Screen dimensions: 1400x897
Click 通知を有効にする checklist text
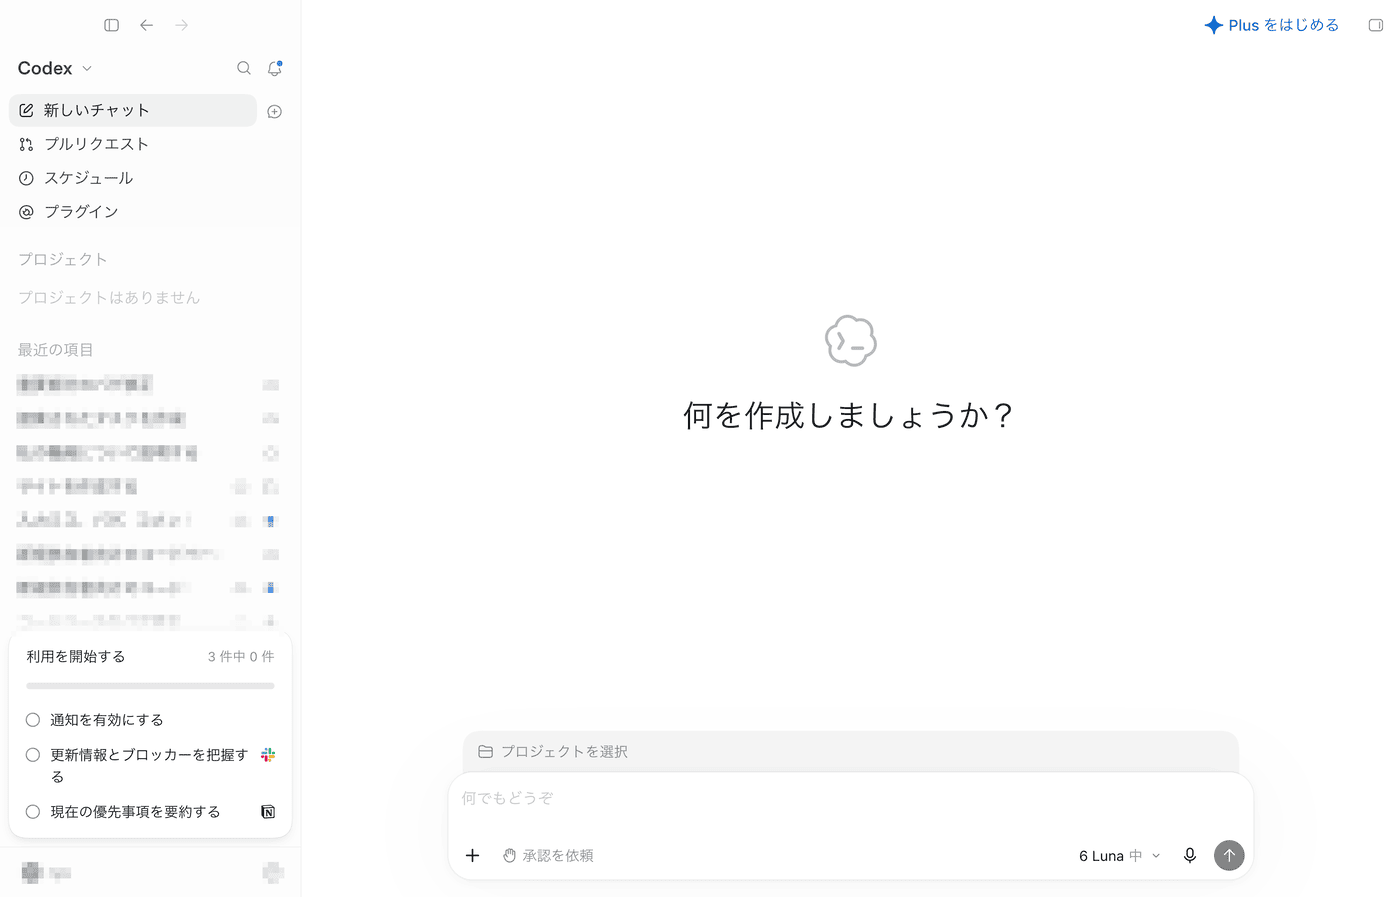tap(107, 720)
